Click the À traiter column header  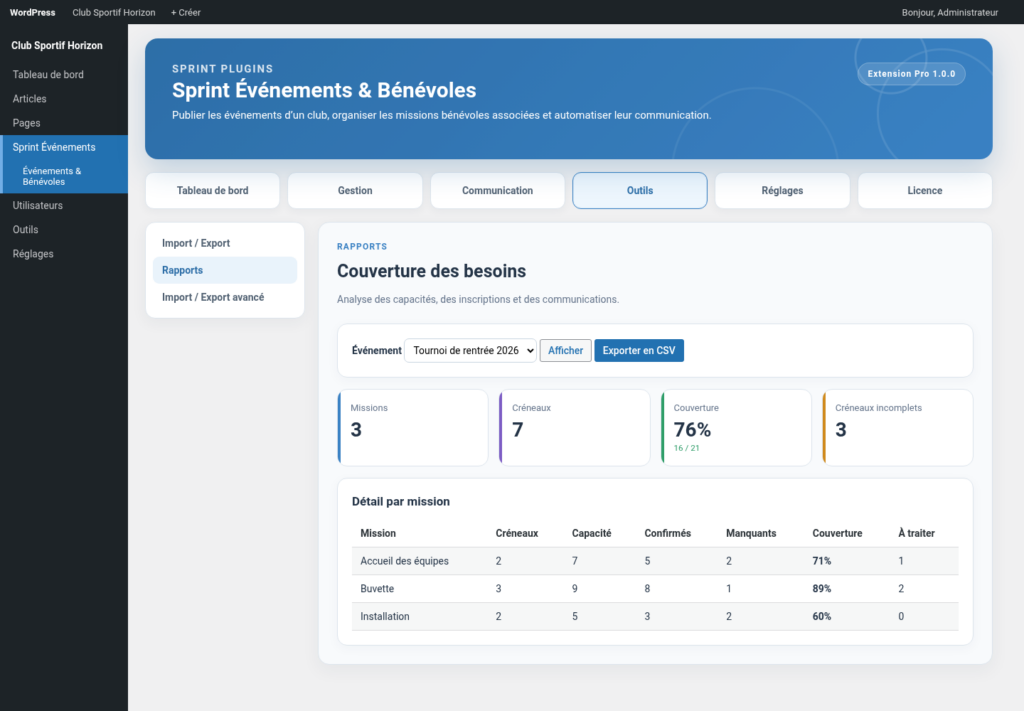(916, 533)
